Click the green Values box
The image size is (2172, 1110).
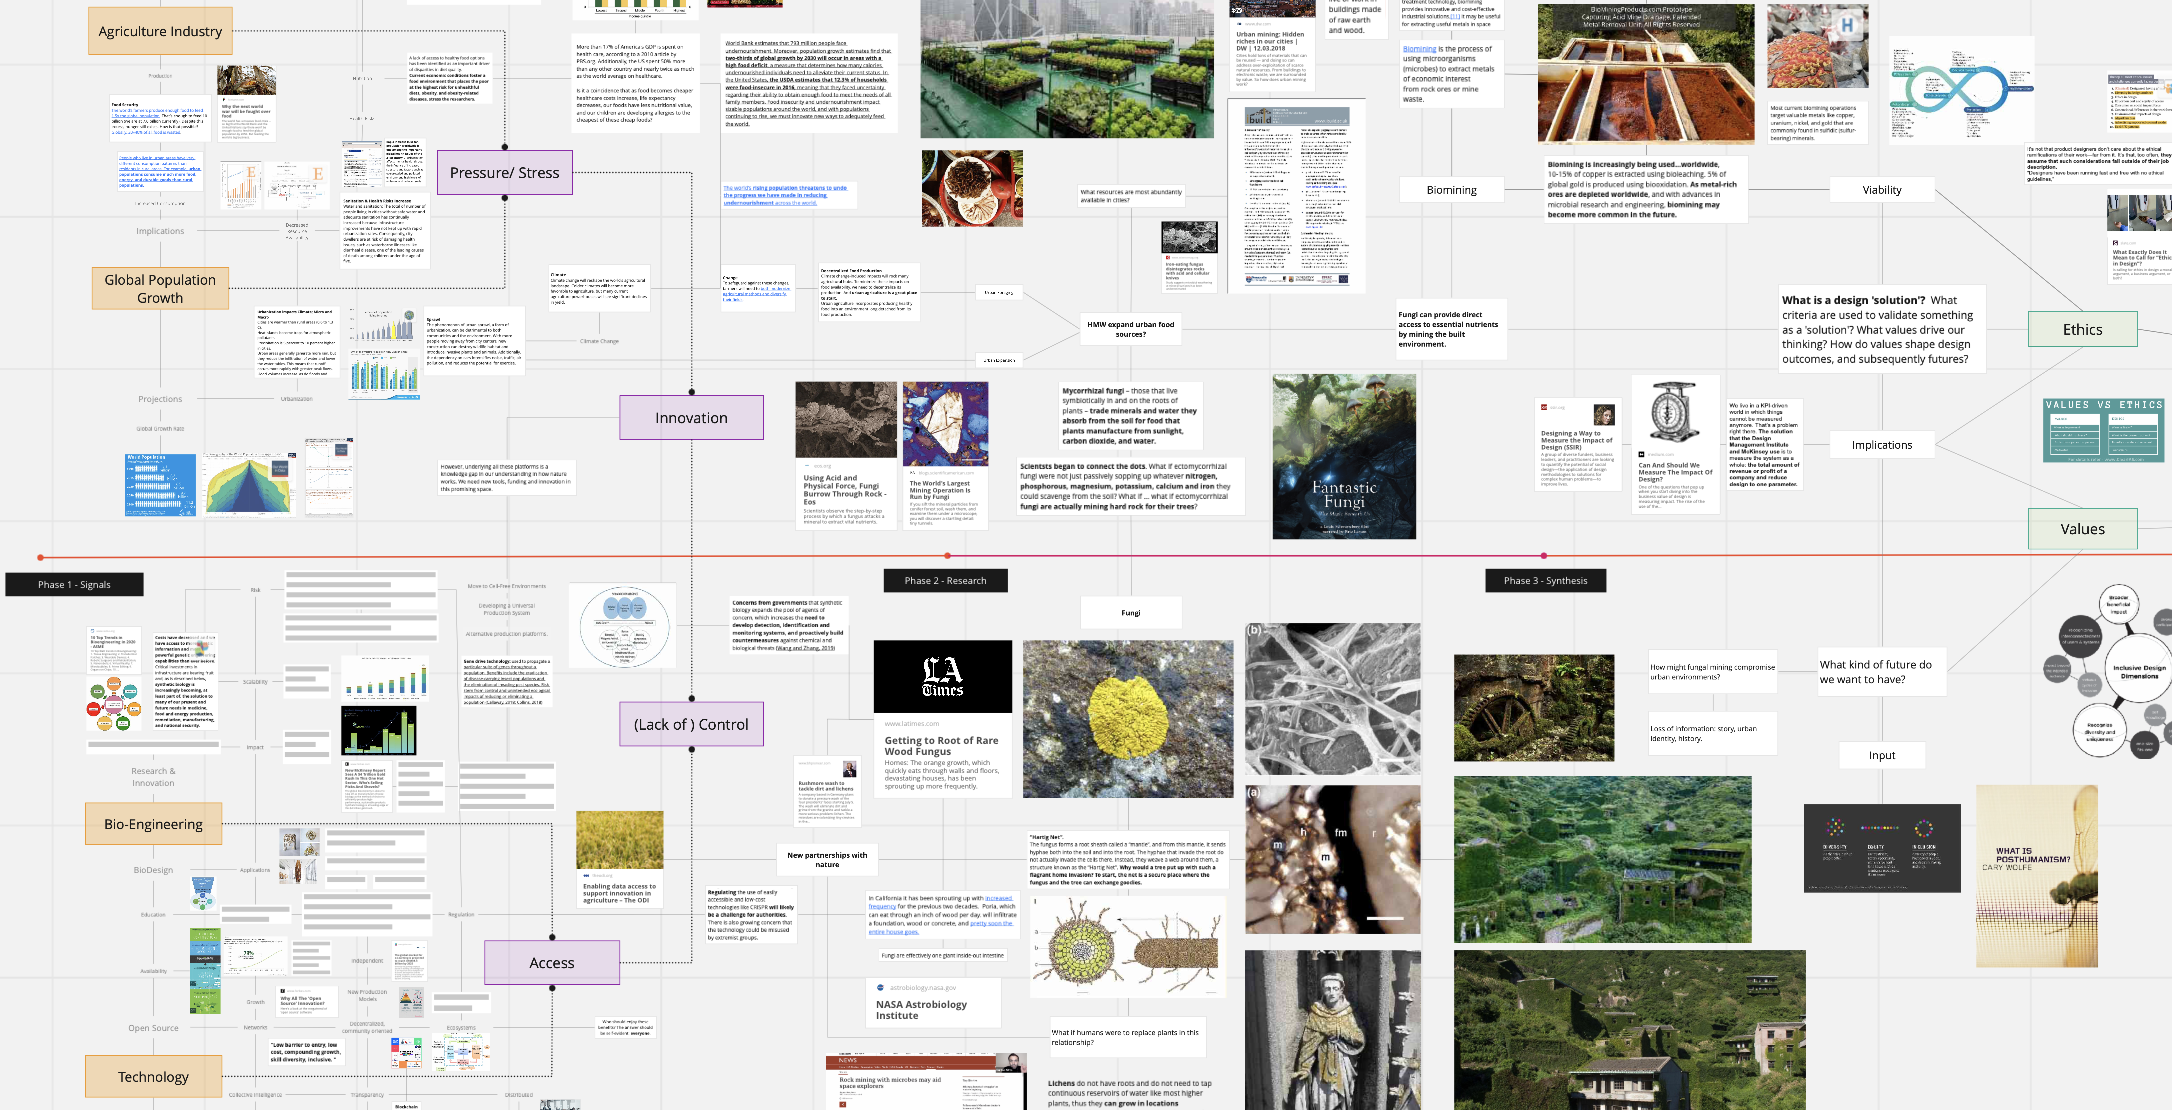pos(2082,529)
